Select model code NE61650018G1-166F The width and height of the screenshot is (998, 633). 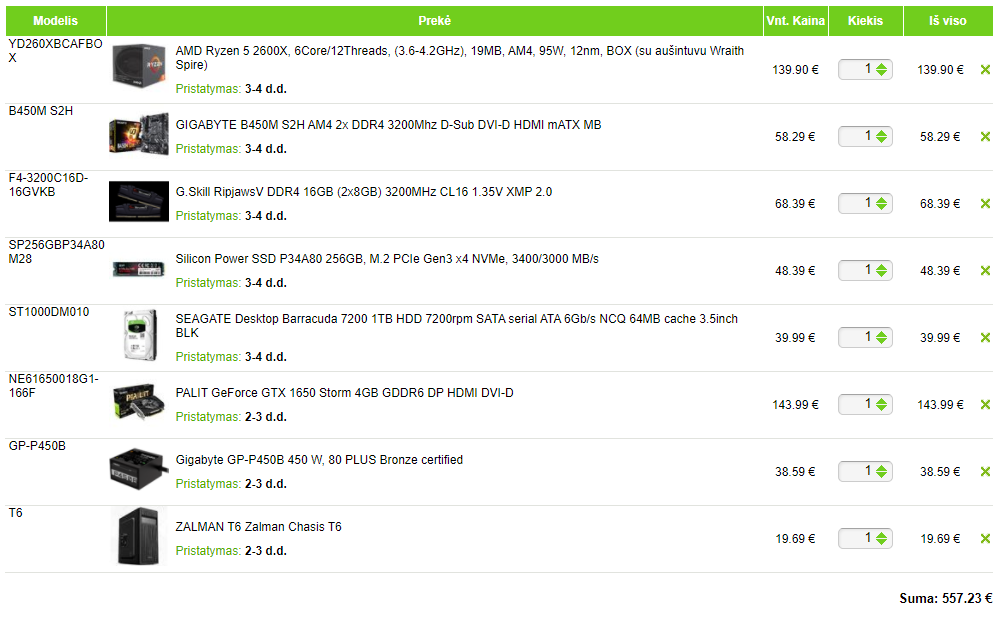(53, 386)
